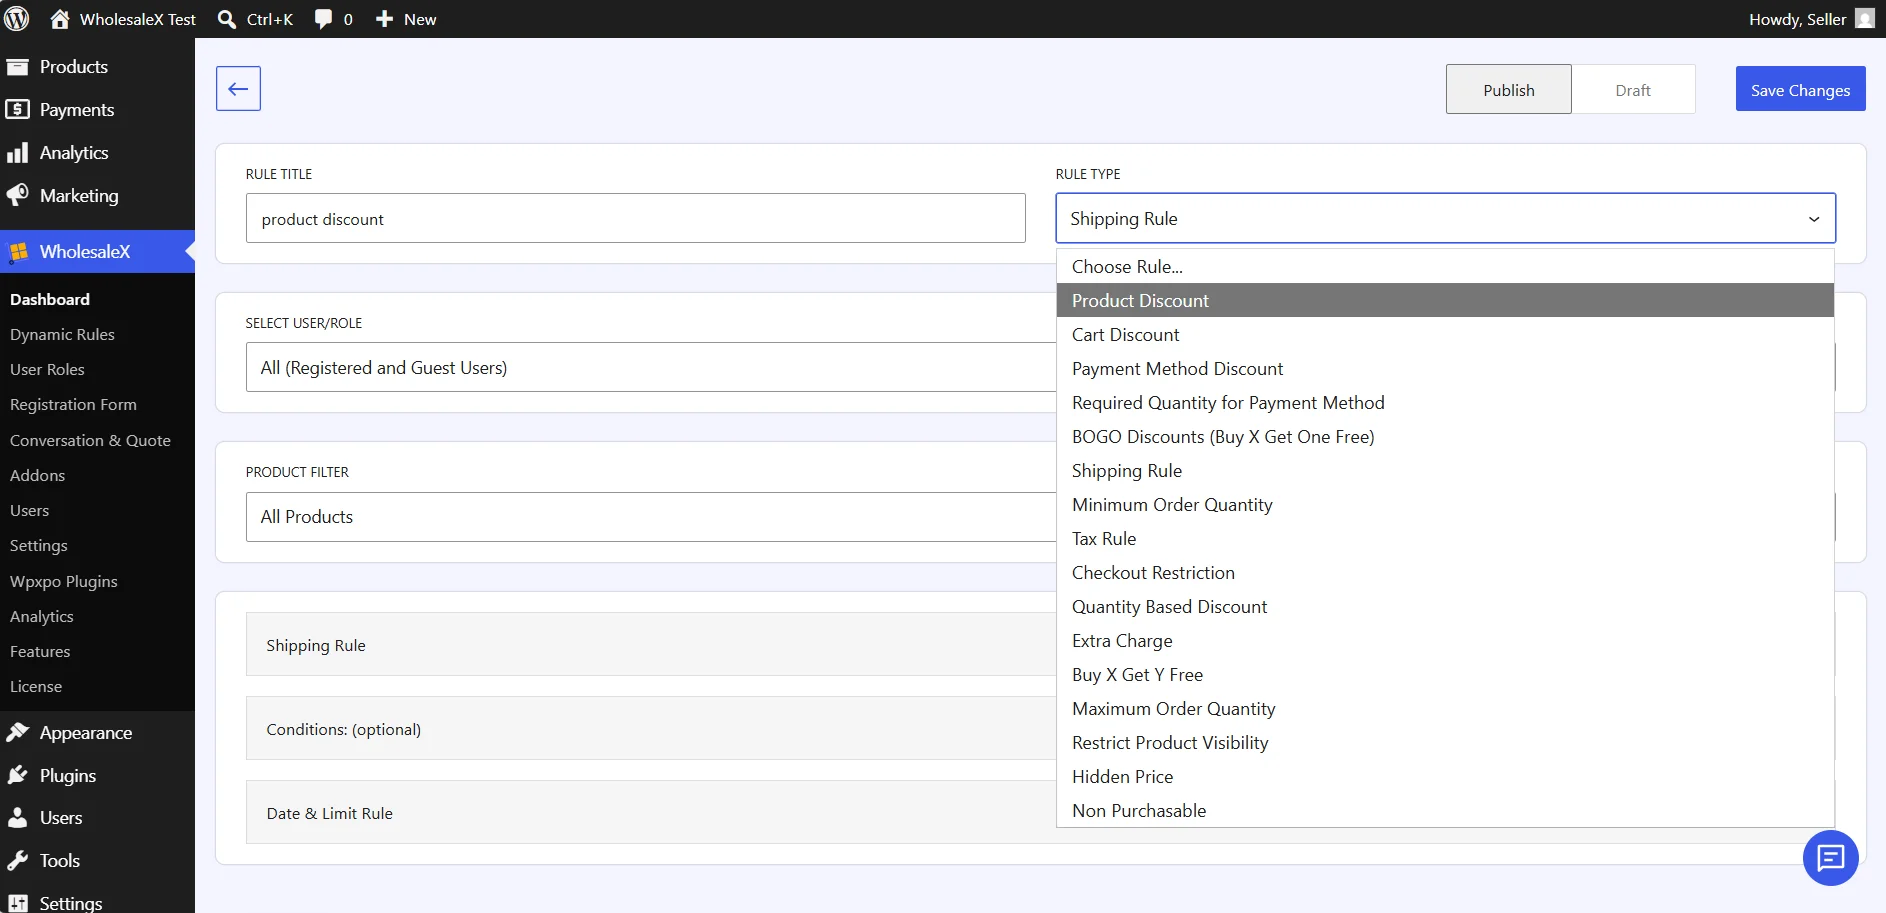The height and width of the screenshot is (913, 1886).
Task: Open the chat support bubble
Action: [x=1830, y=858]
